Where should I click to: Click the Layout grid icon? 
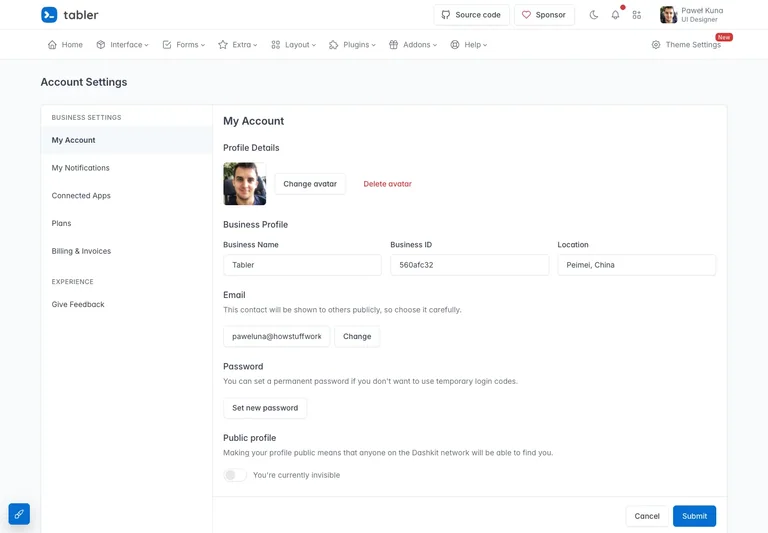tap(276, 45)
